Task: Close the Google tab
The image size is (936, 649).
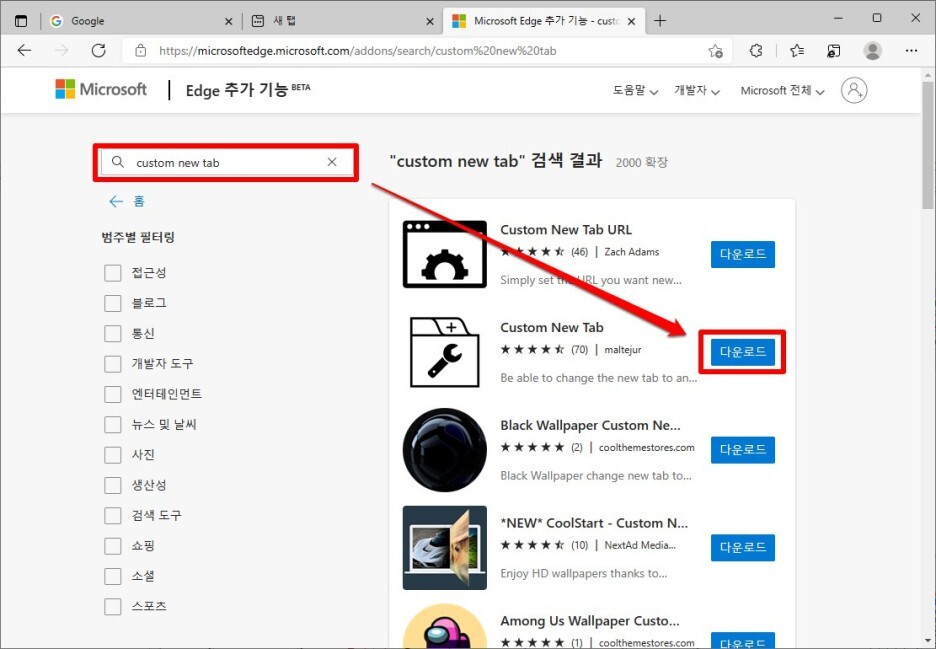Action: click(229, 21)
